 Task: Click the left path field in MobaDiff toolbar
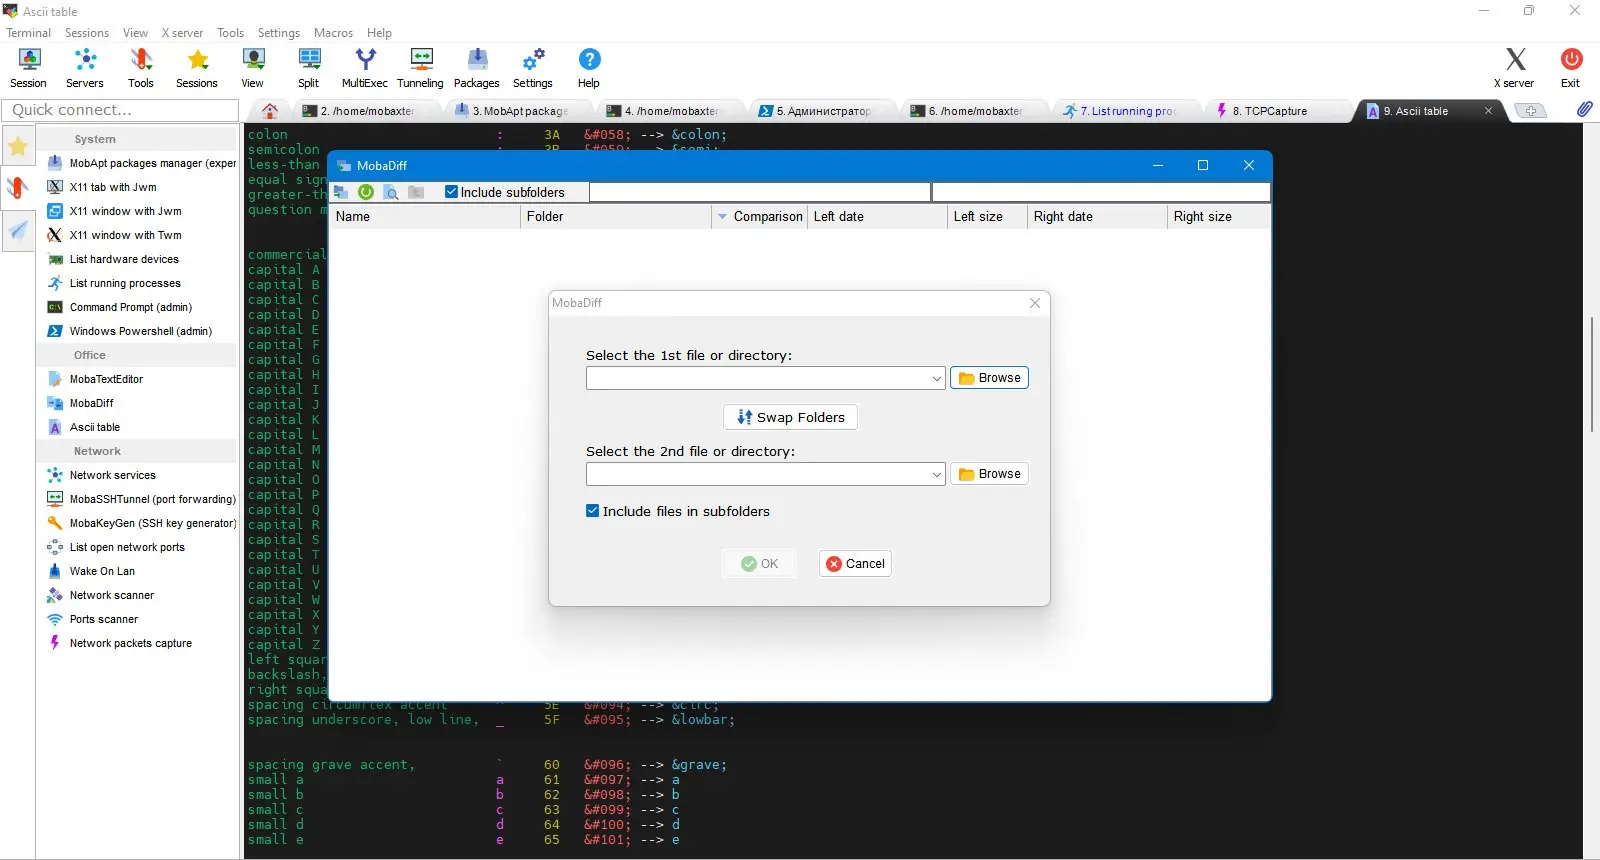pyautogui.click(x=760, y=192)
